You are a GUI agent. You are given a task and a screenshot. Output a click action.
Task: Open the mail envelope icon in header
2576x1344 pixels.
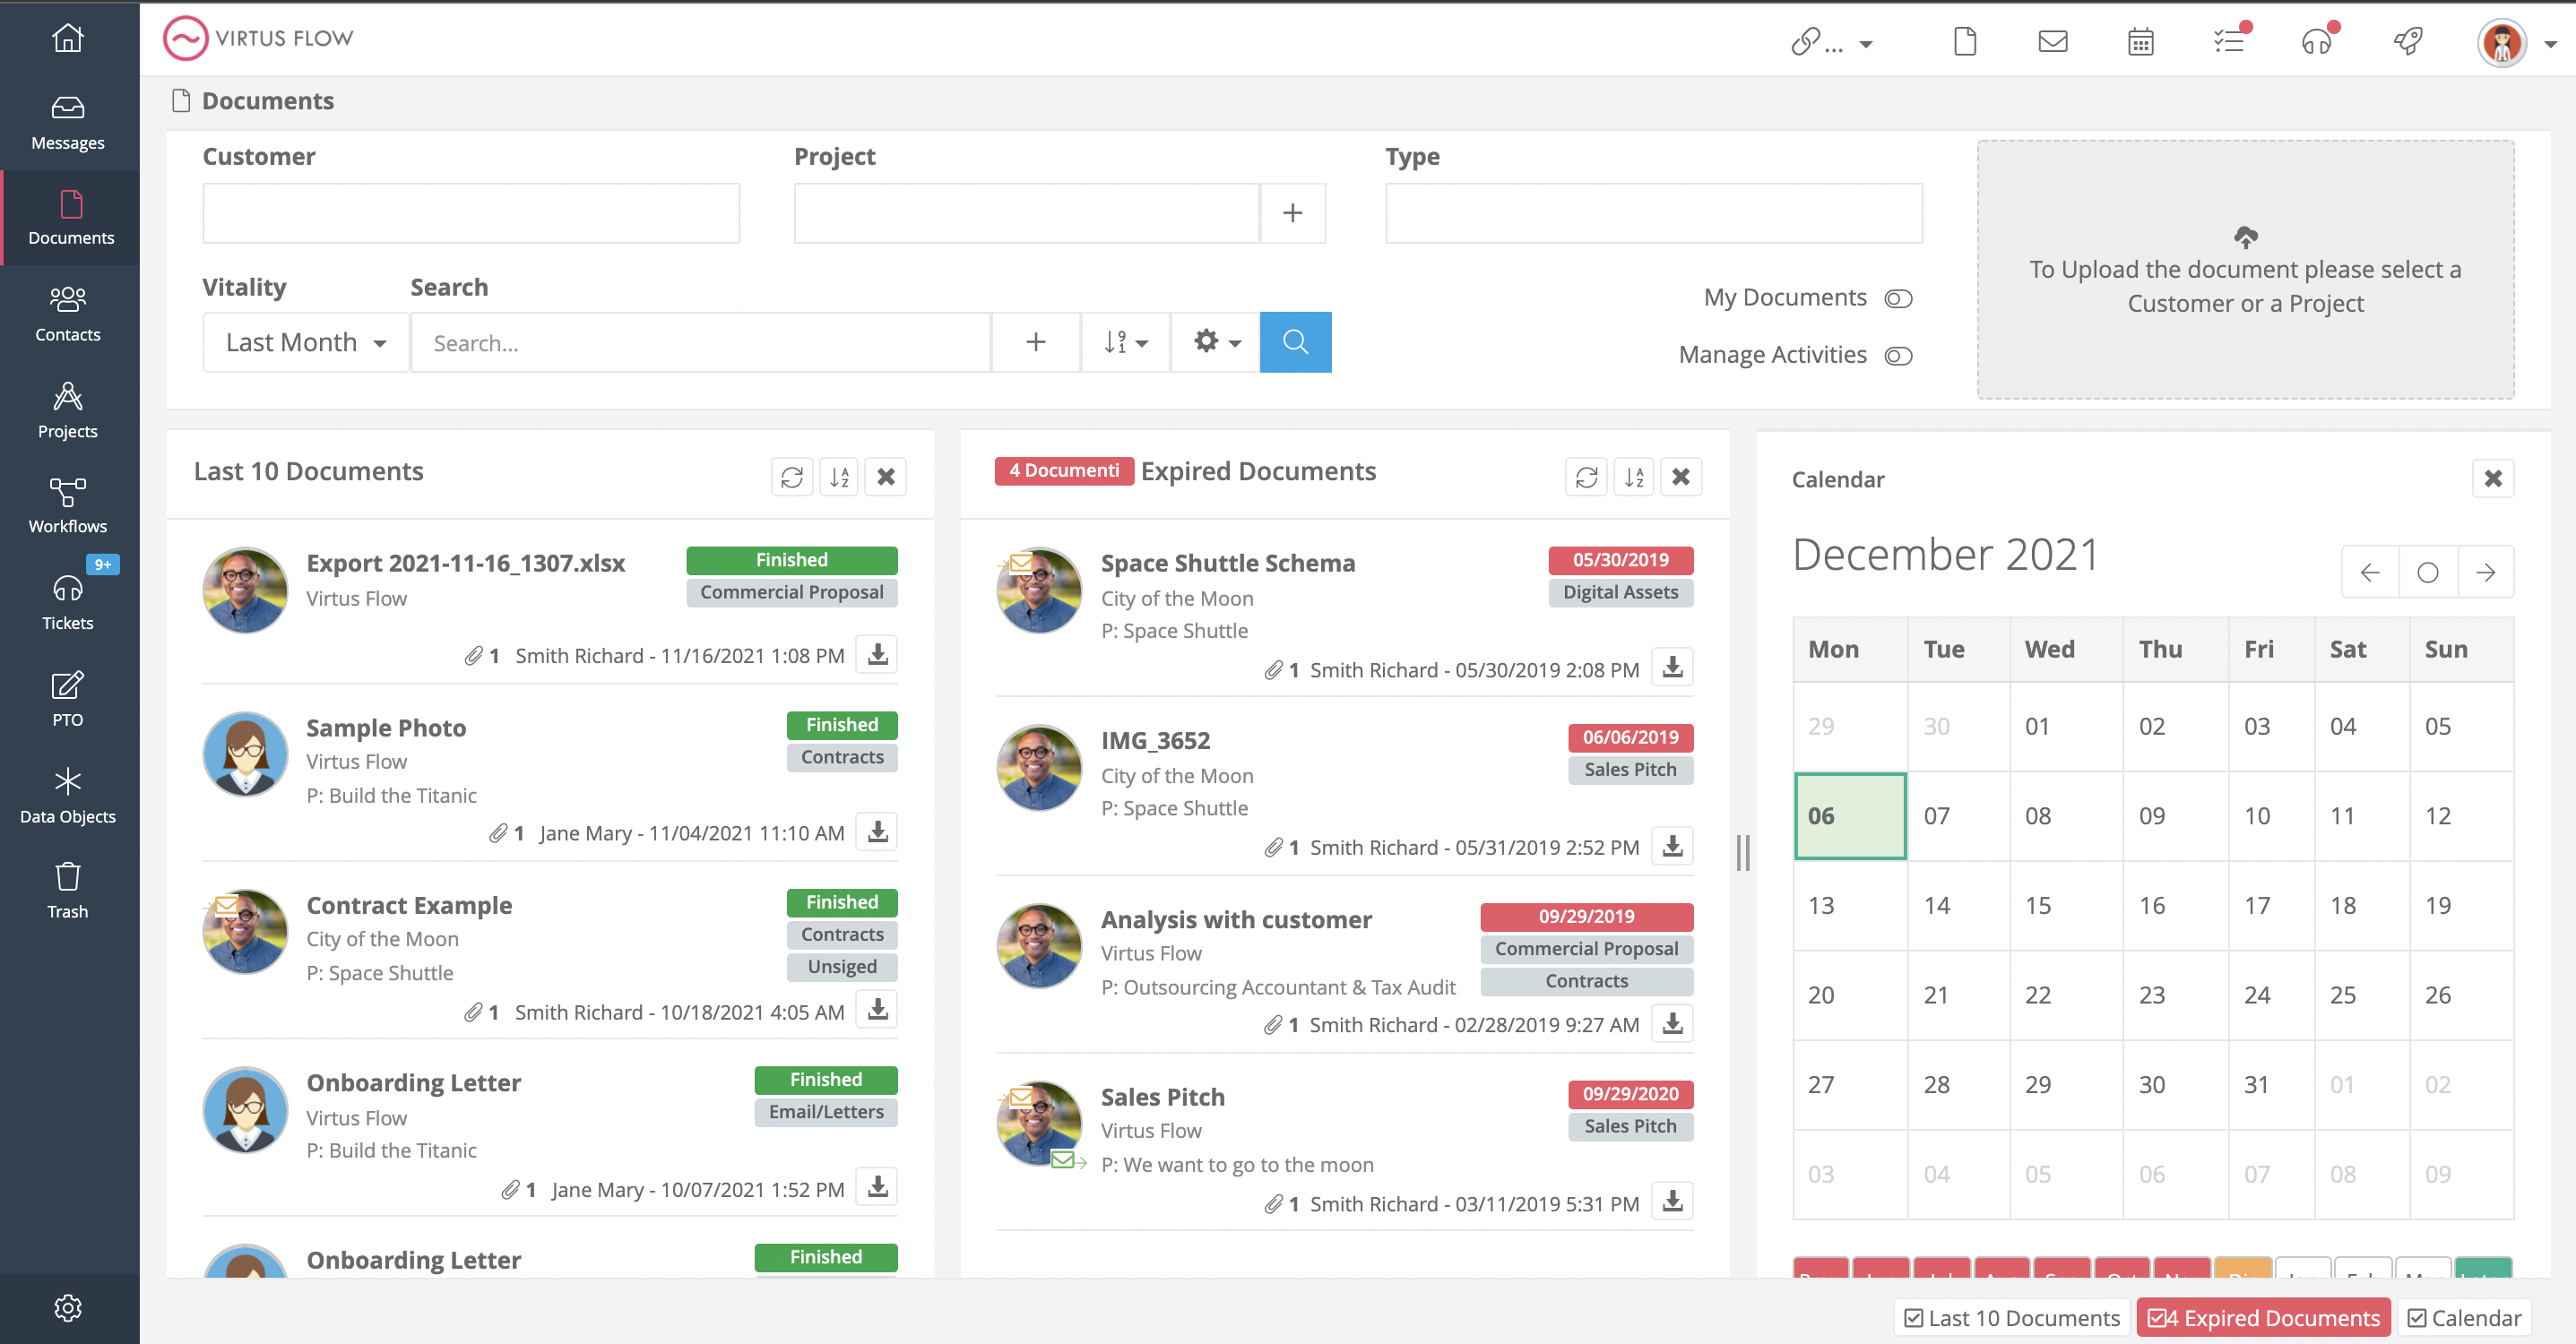pos(2052,41)
